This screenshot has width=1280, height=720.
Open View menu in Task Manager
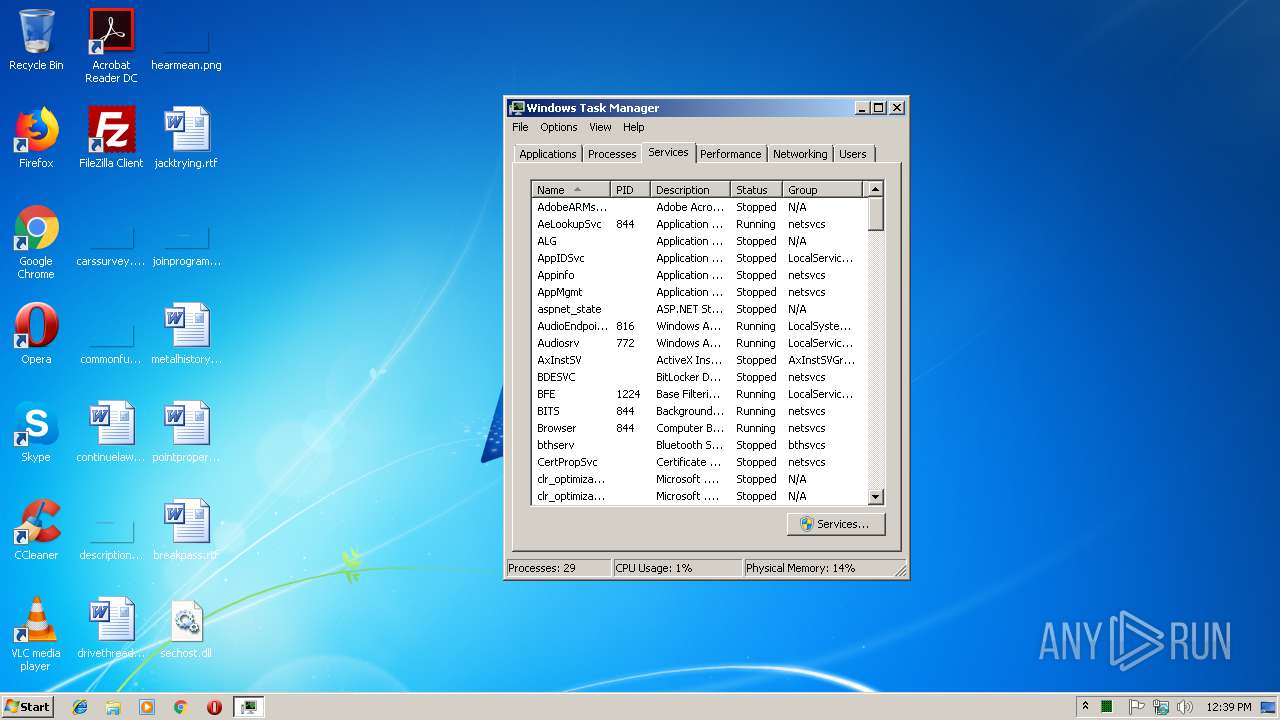[x=600, y=127]
